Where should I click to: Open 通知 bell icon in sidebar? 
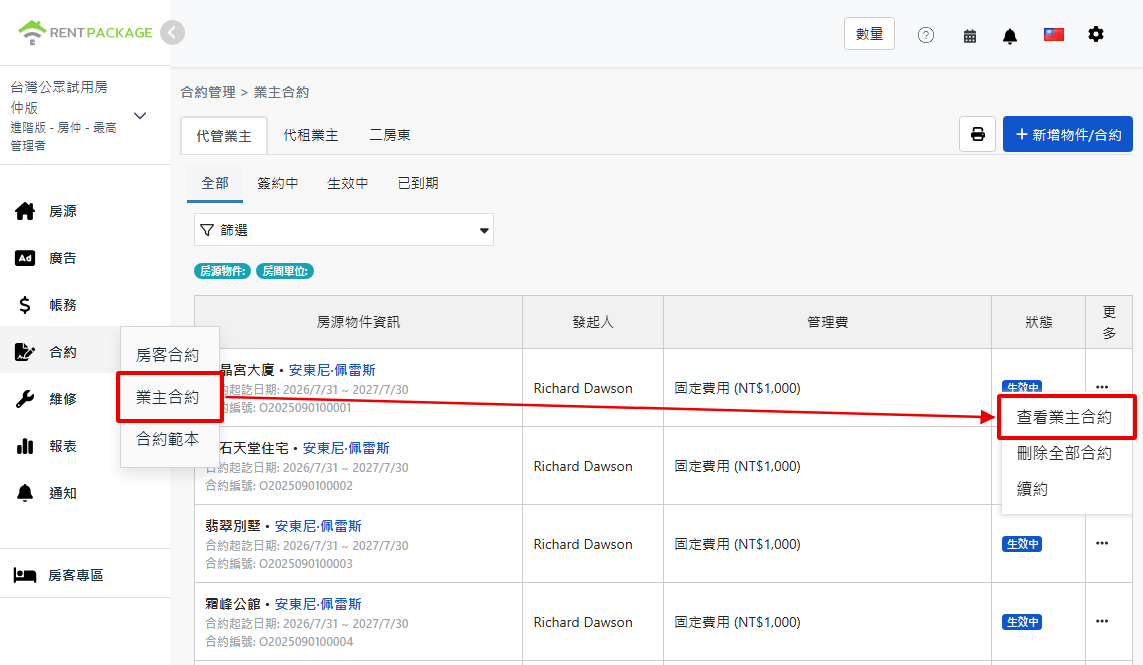pos(25,493)
